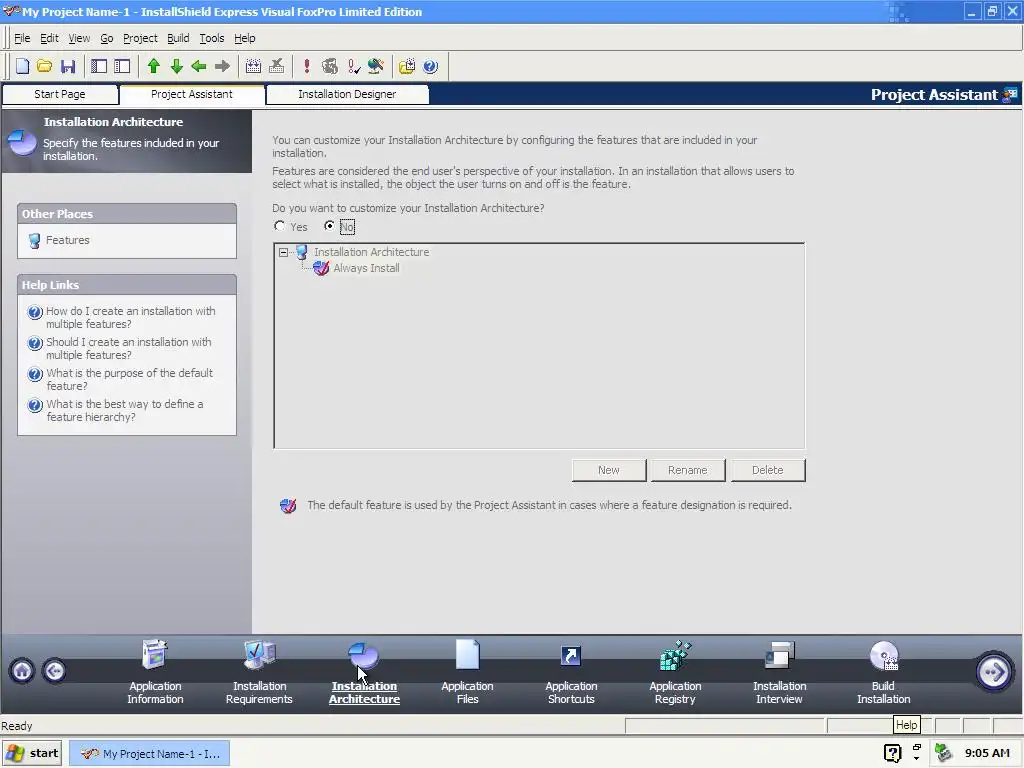Viewport: 1024px width, 768px height.
Task: Open the View menu
Action: [79, 38]
